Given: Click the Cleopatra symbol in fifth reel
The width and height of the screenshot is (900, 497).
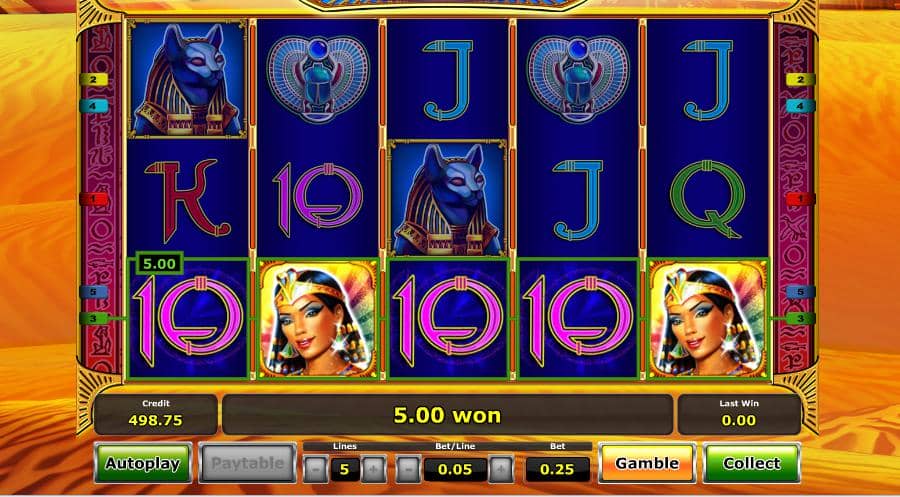Looking at the screenshot, I should [x=708, y=319].
